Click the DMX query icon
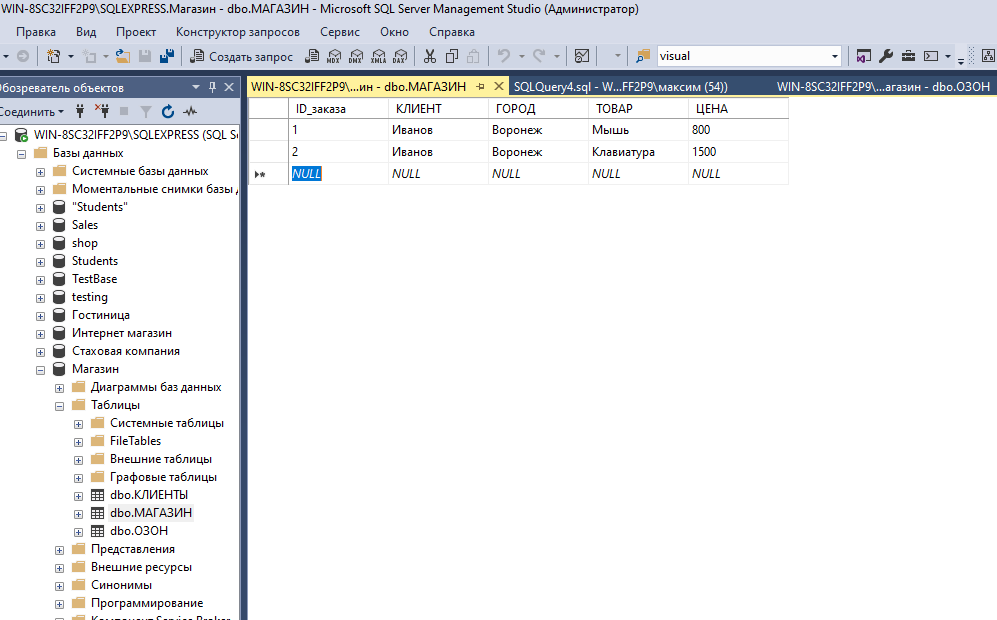Screen dimensions: 997x620 (x=356, y=57)
